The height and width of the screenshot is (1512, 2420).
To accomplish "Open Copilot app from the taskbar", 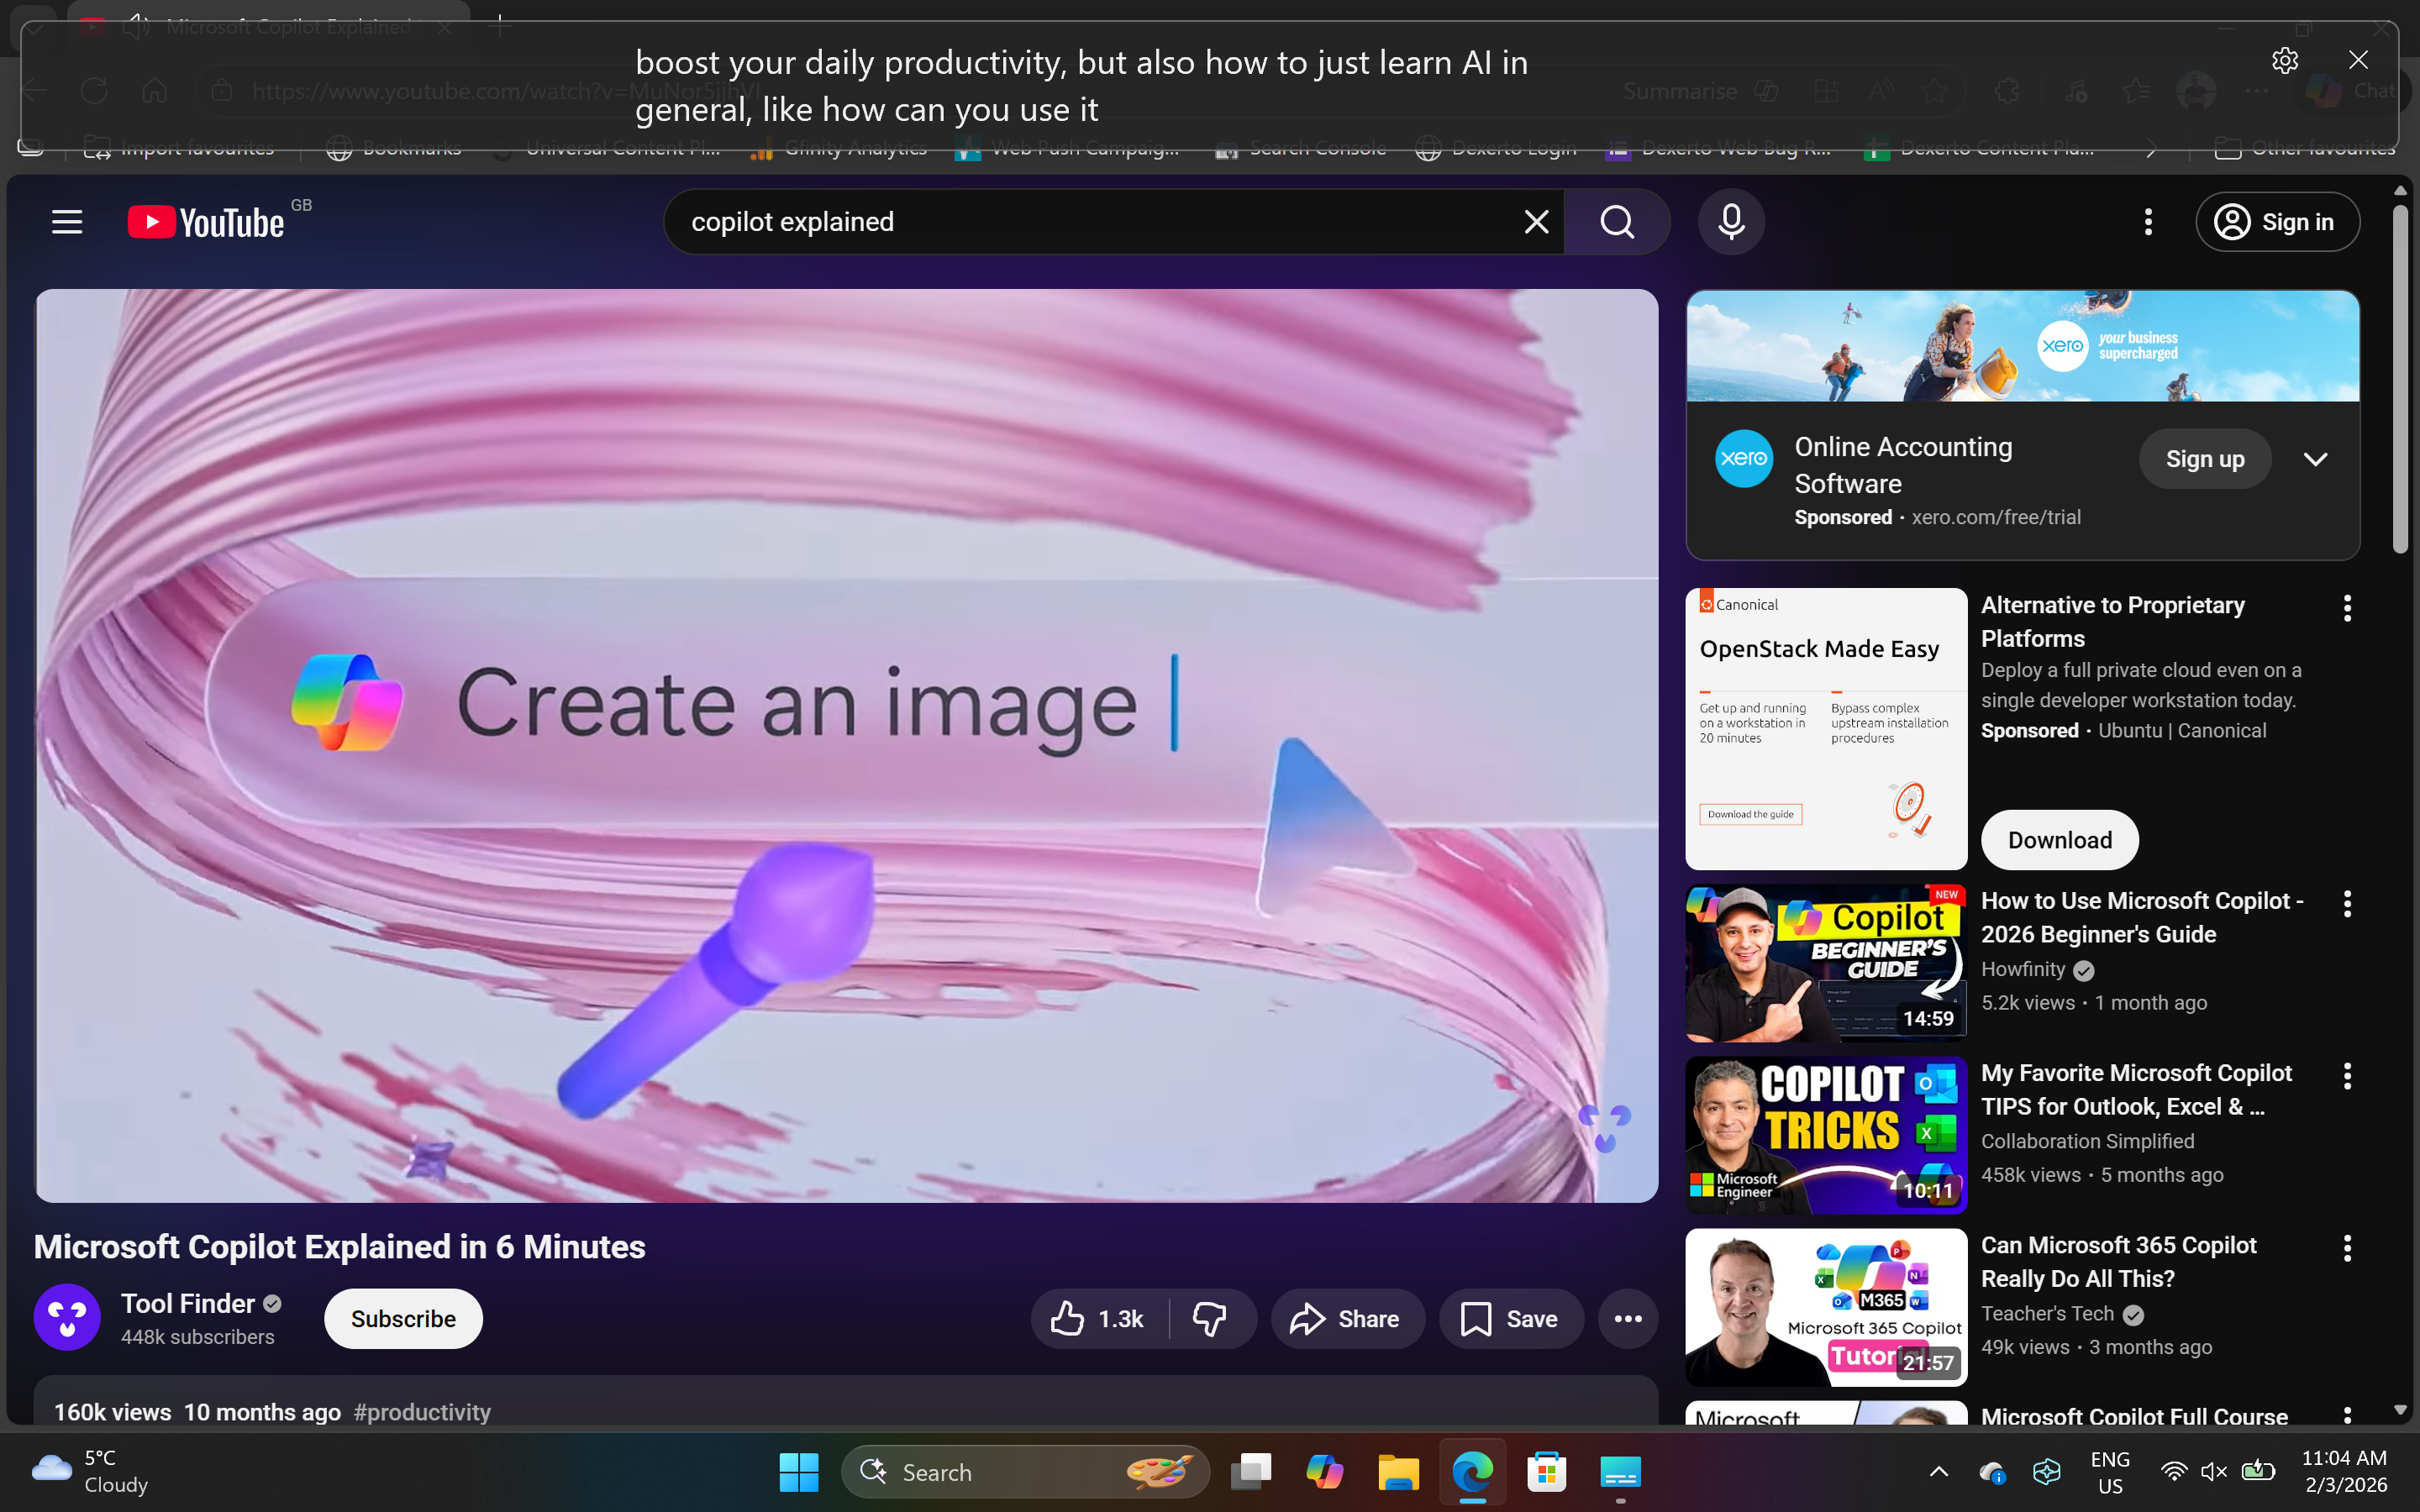I will 1324,1472.
